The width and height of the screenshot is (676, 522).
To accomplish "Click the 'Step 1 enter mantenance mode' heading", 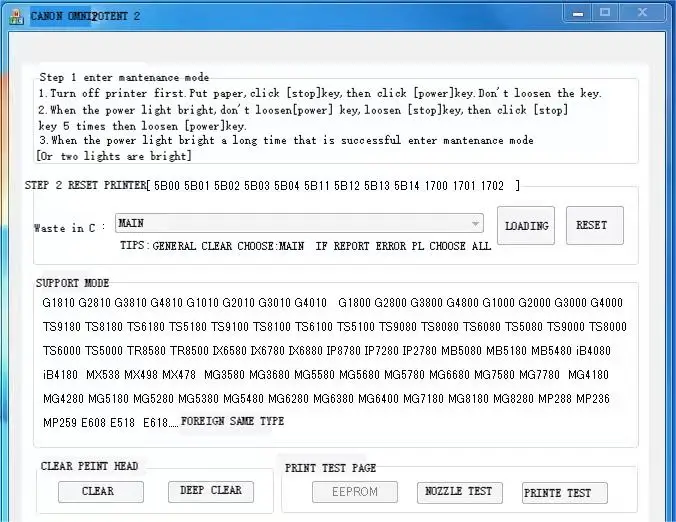I will (124, 78).
